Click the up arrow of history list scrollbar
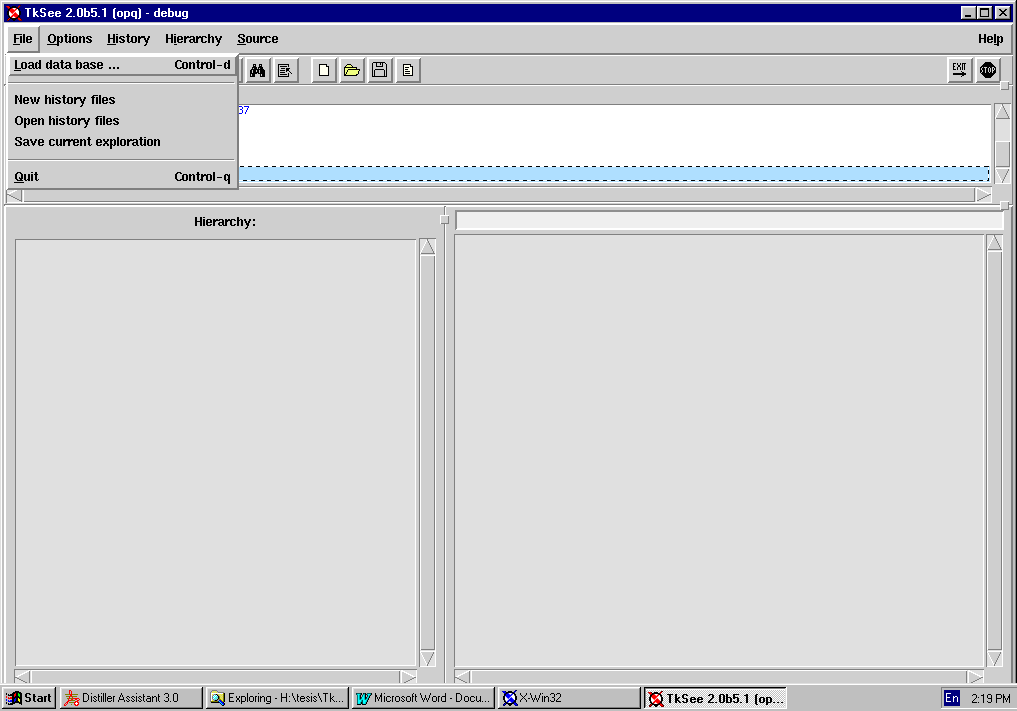Image resolution: width=1017 pixels, height=711 pixels. coord(1003,112)
